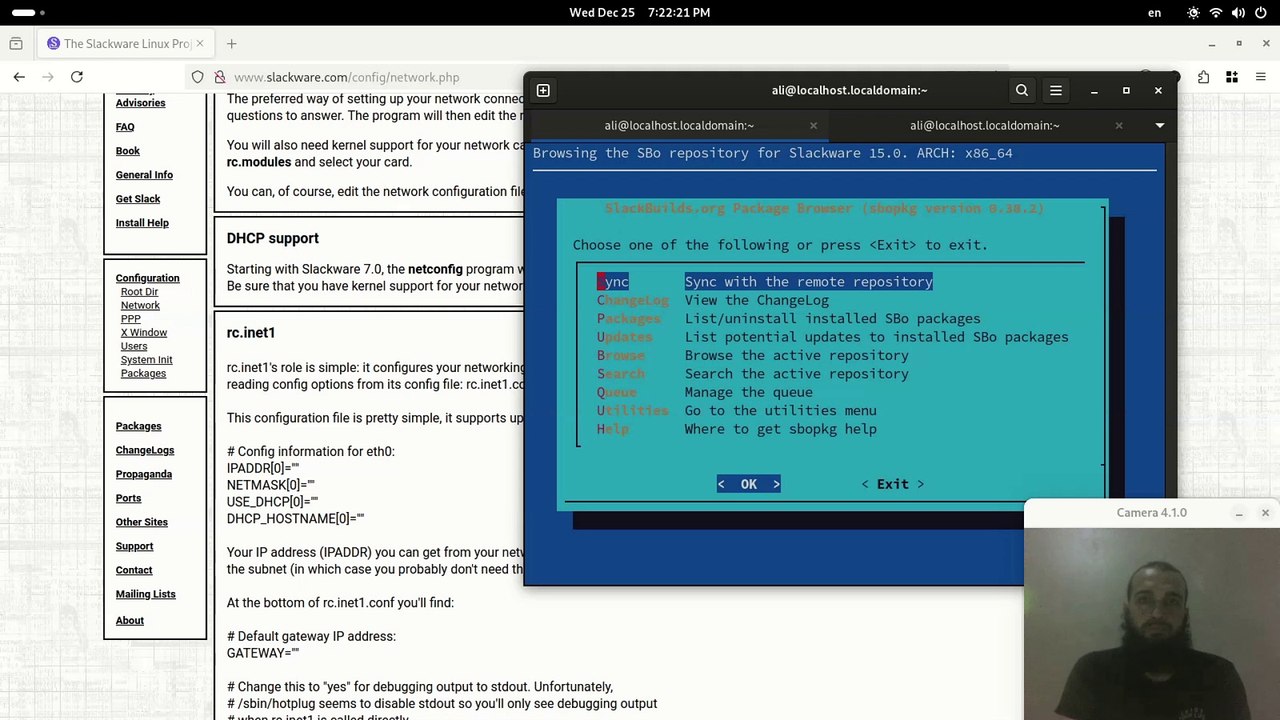Close the second terminal tab
Screen dimensions: 1280x720
pos(1118,125)
